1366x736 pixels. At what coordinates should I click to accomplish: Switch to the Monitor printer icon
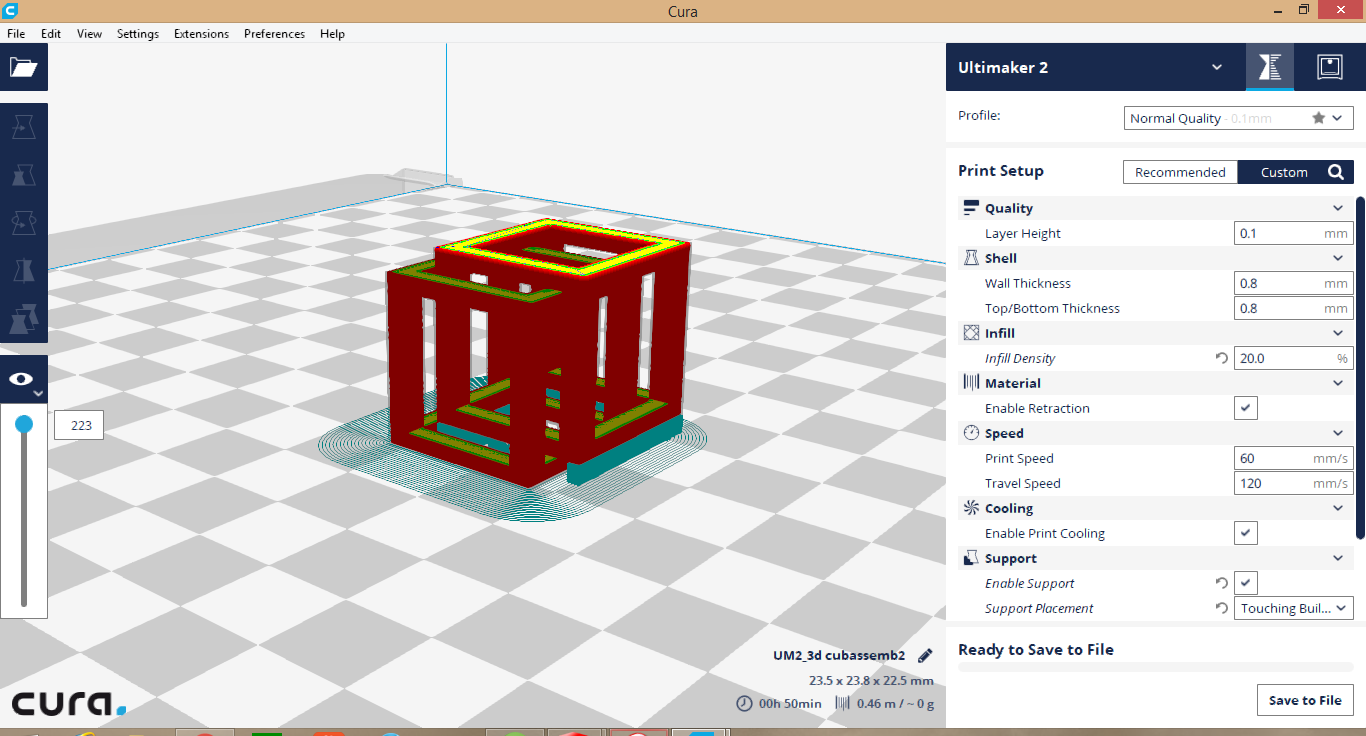pyautogui.click(x=1329, y=67)
